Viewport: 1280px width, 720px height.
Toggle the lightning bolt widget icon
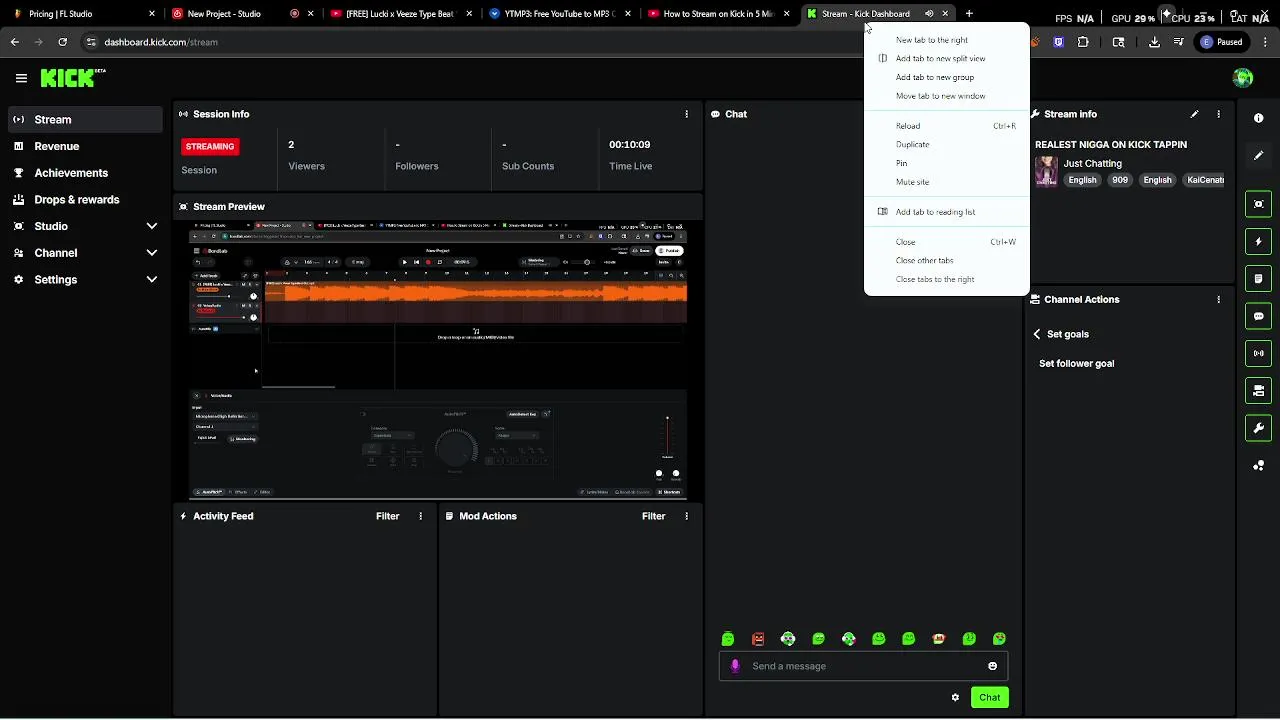[1258, 241]
